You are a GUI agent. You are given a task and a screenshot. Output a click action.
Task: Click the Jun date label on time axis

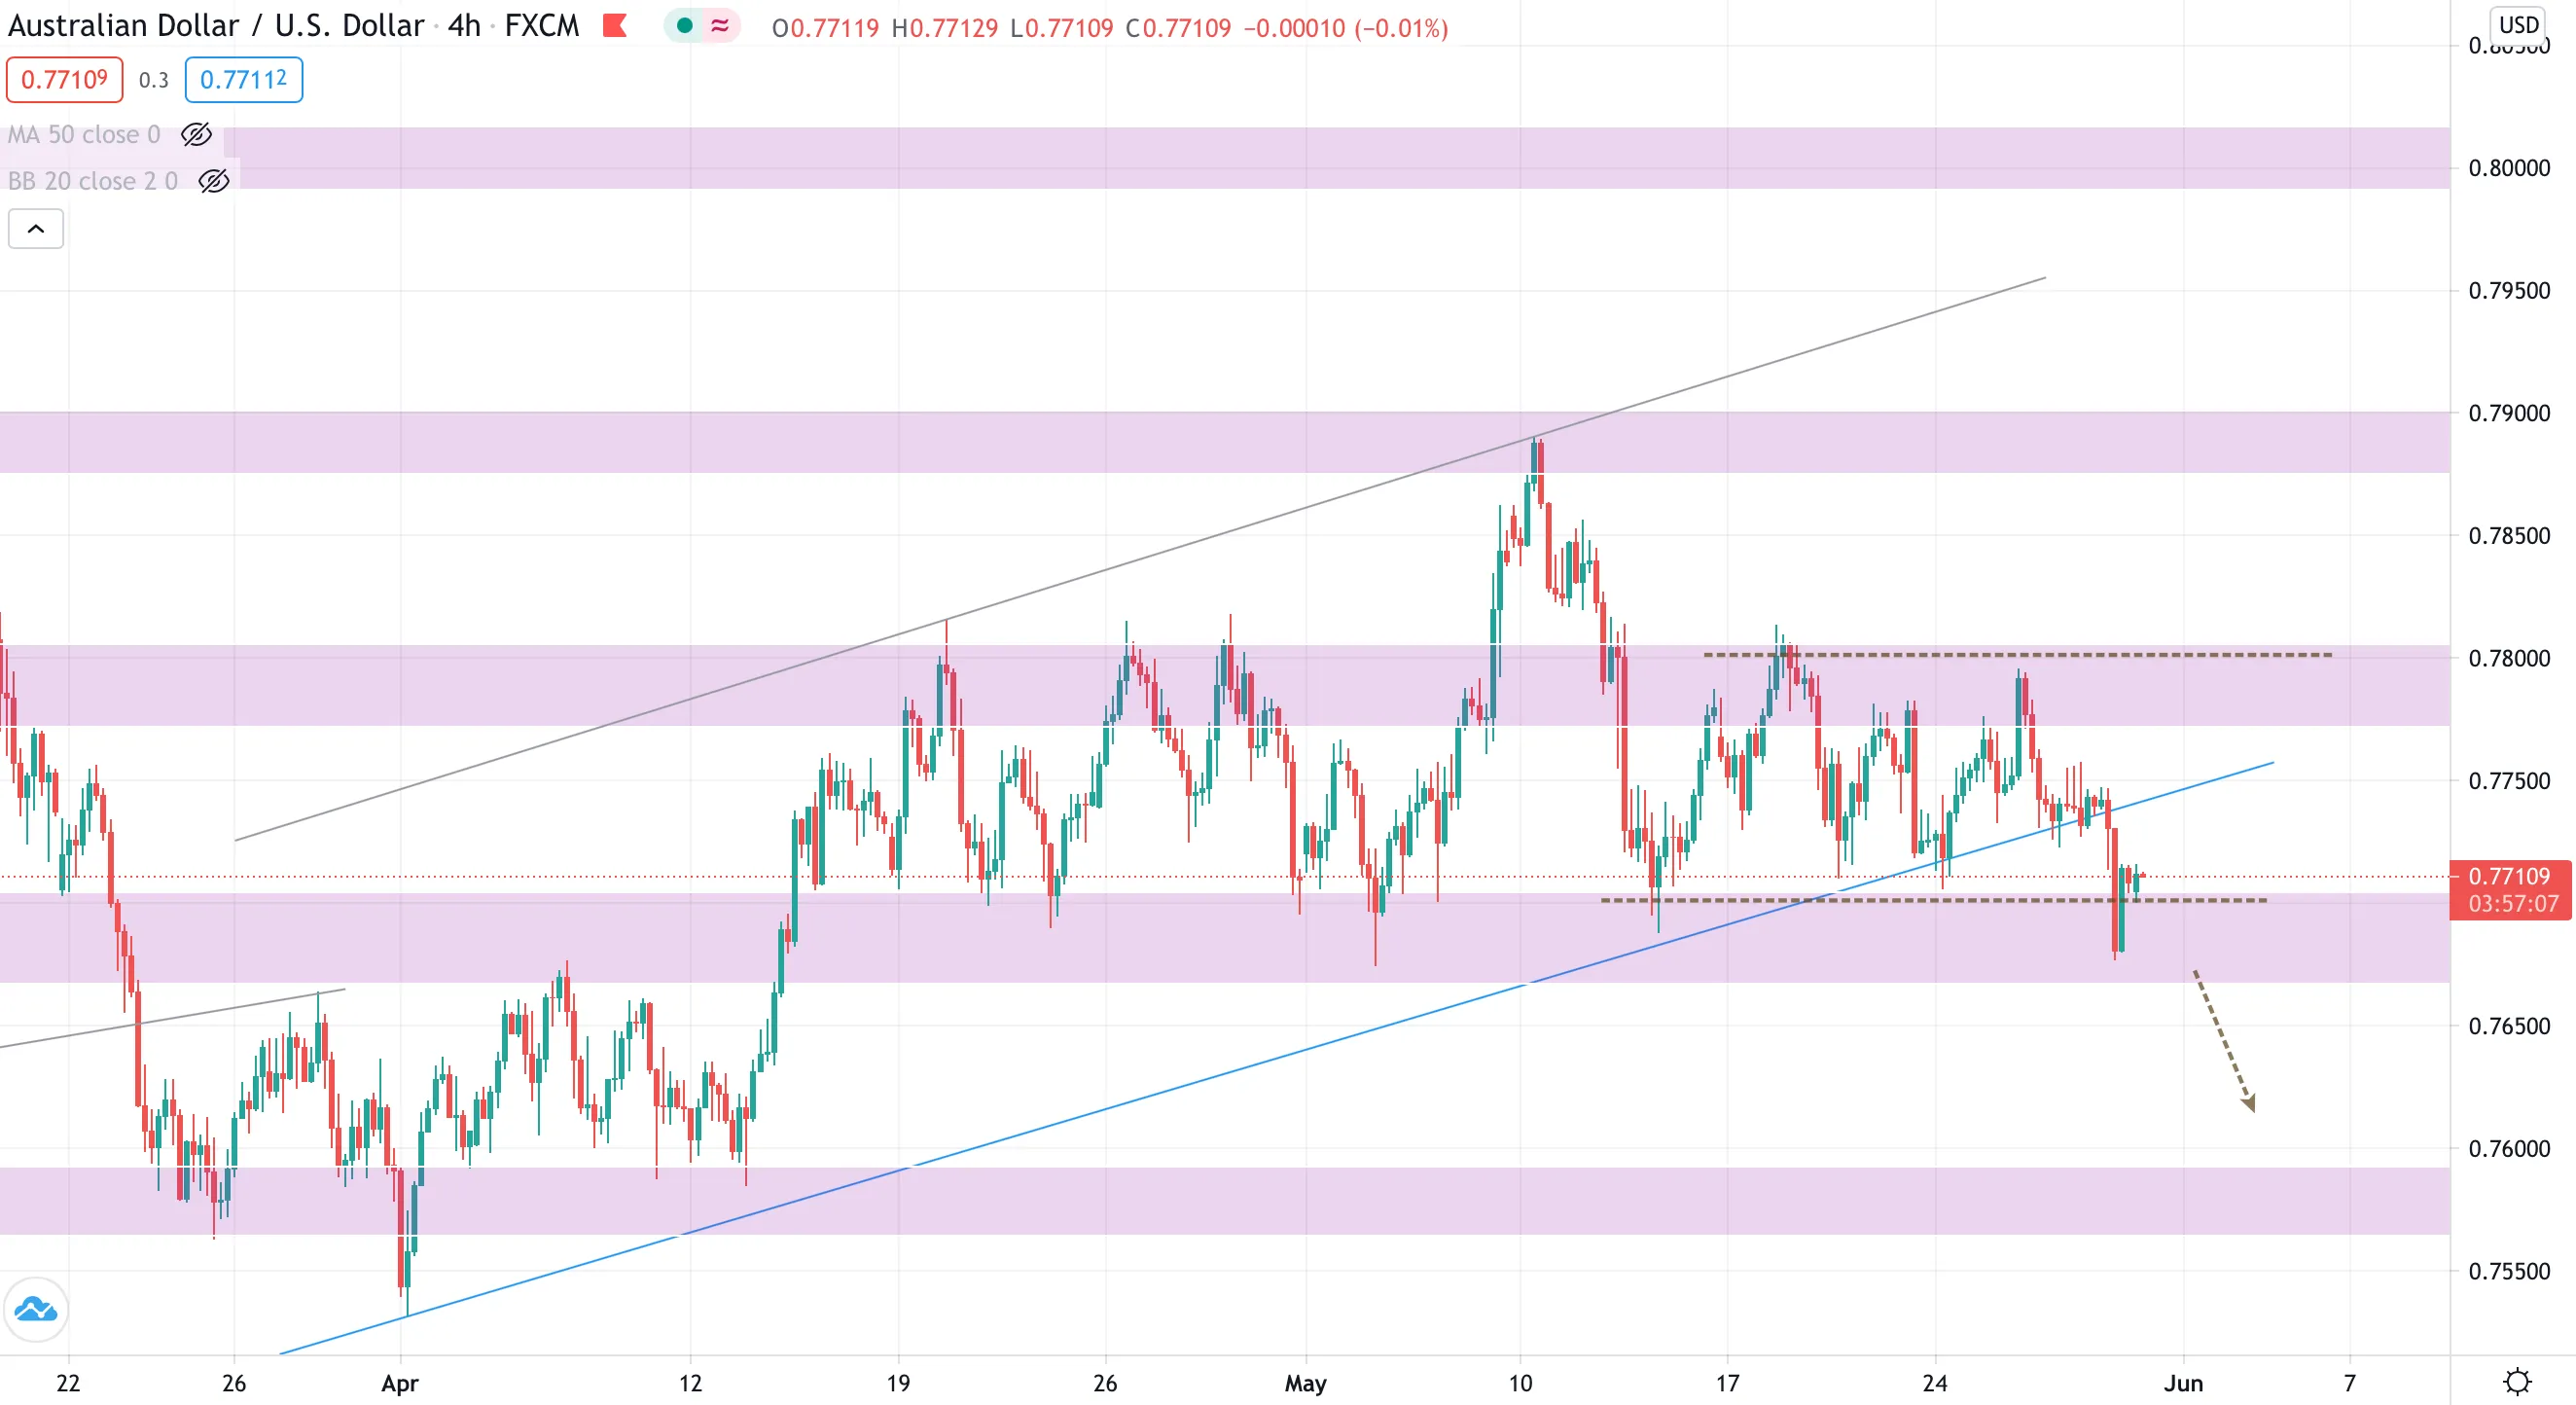click(2183, 1383)
